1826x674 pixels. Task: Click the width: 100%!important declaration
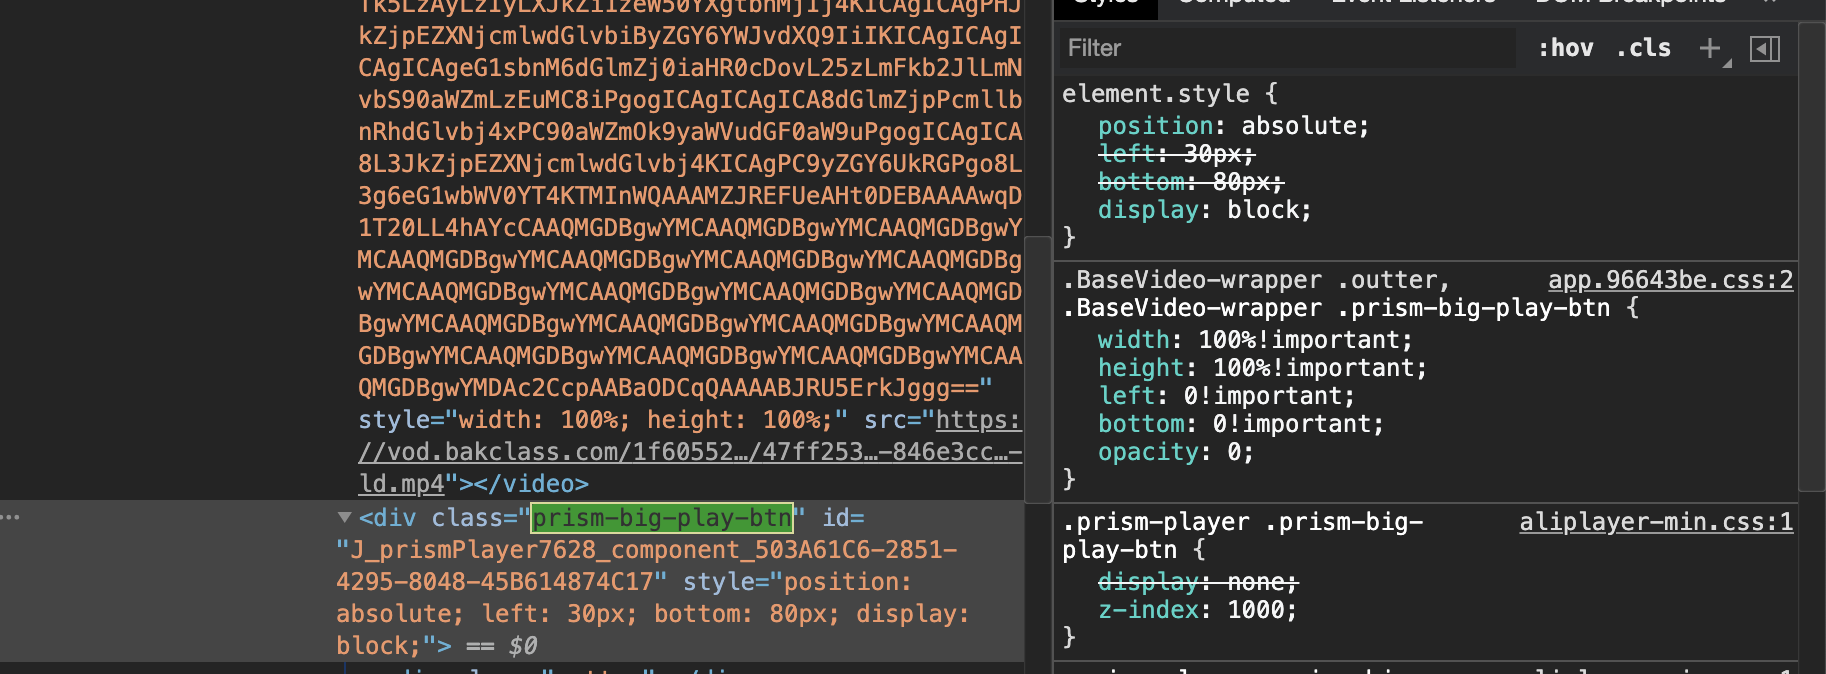coord(1255,340)
